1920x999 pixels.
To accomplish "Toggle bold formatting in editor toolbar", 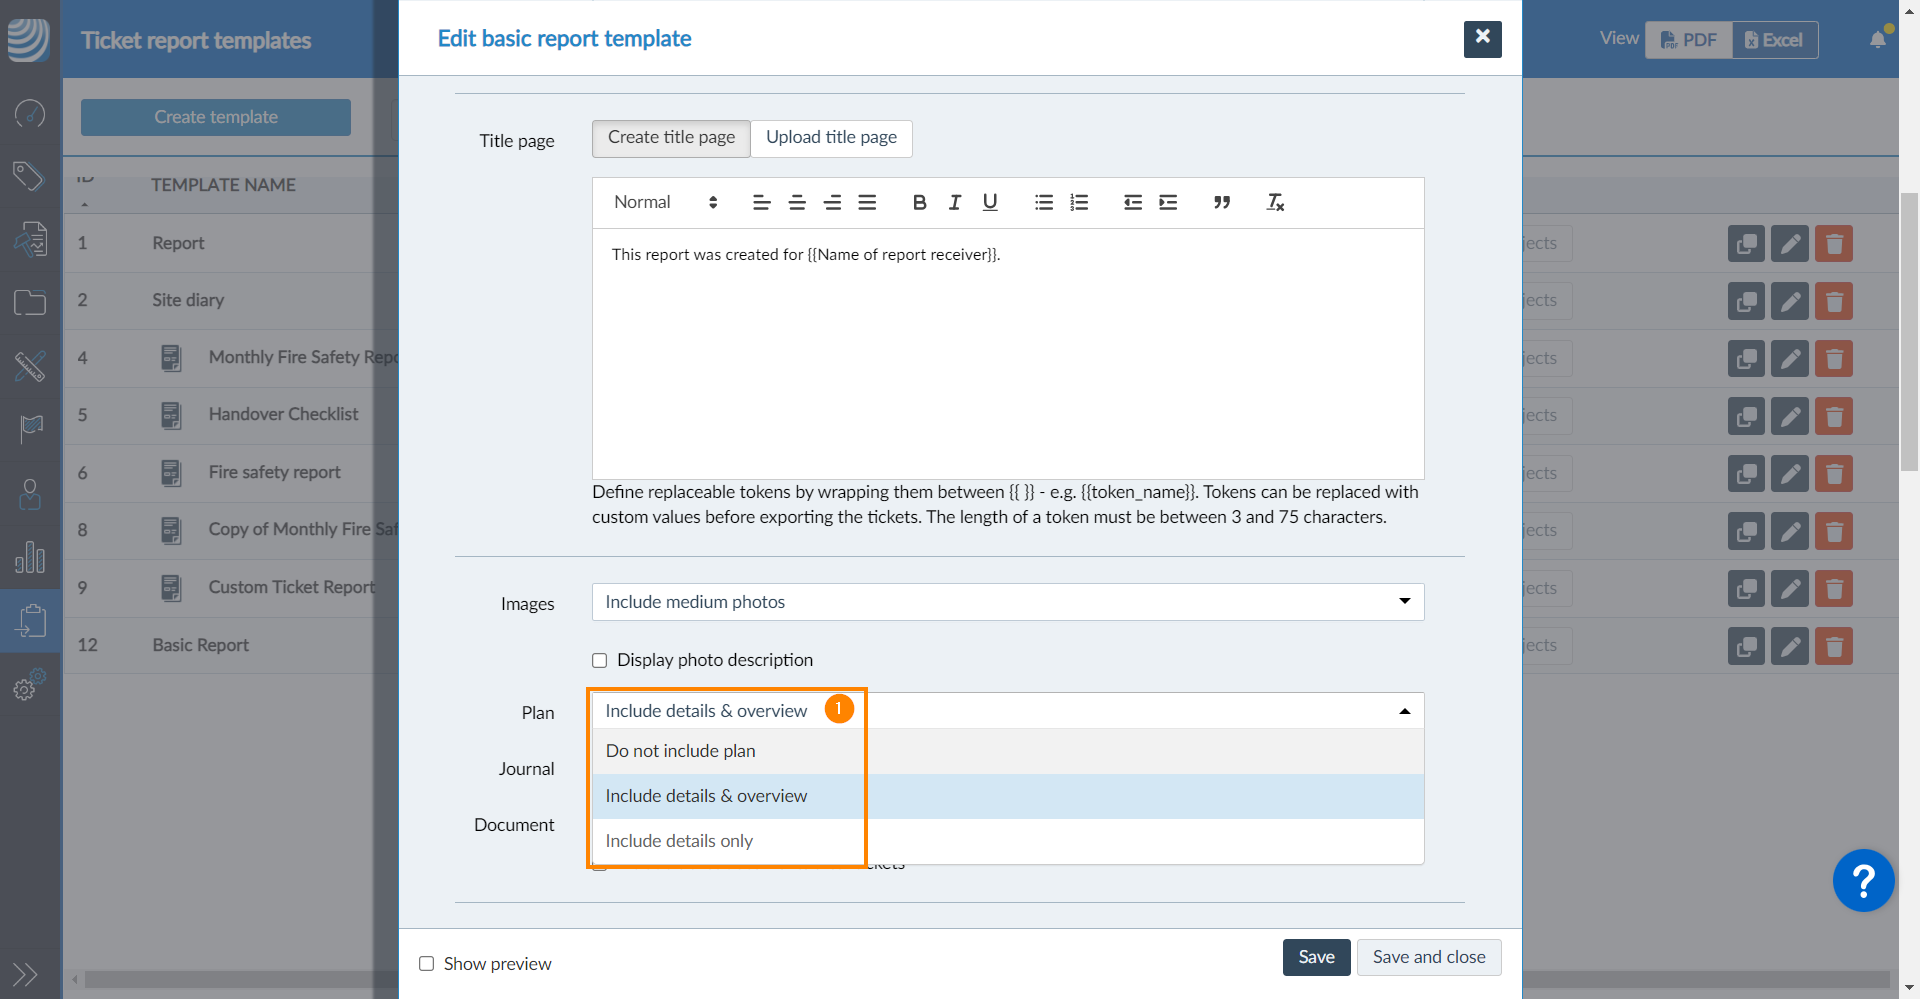I will coord(919,203).
